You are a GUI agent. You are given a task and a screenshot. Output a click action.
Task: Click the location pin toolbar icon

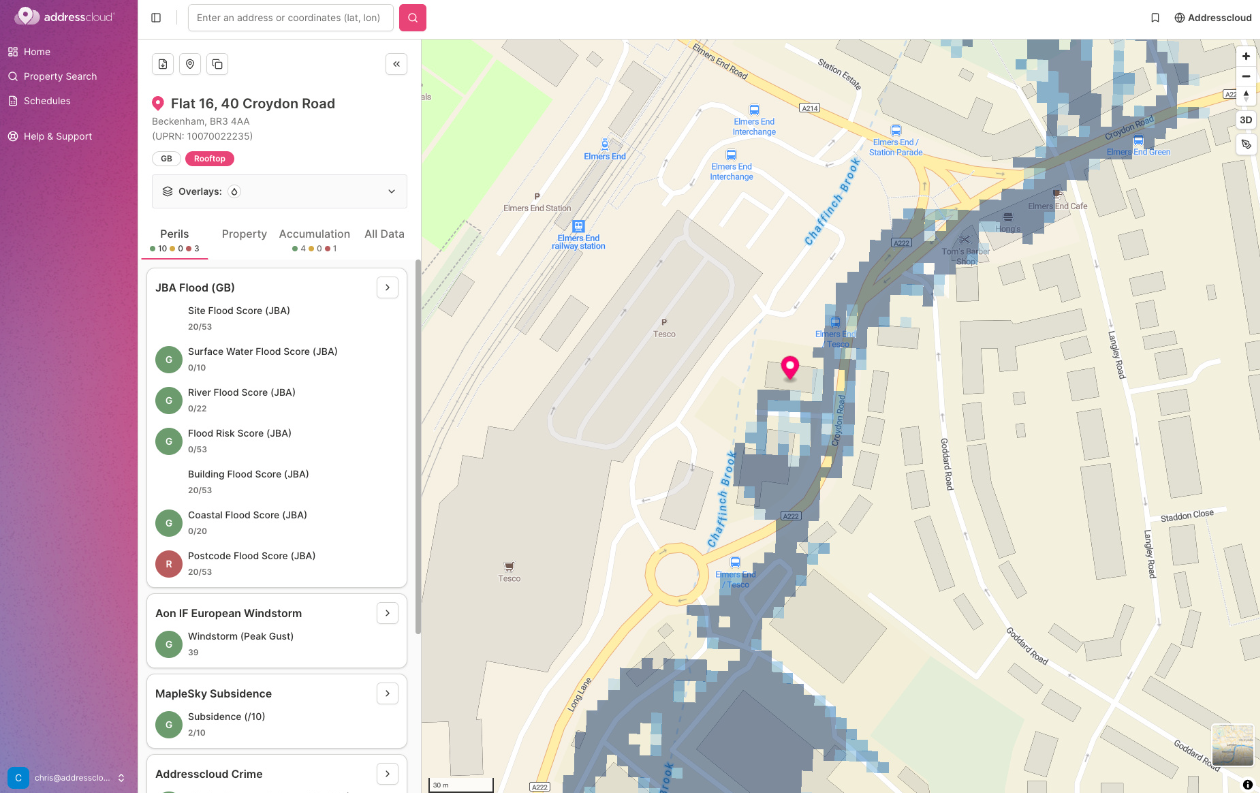pyautogui.click(x=190, y=64)
